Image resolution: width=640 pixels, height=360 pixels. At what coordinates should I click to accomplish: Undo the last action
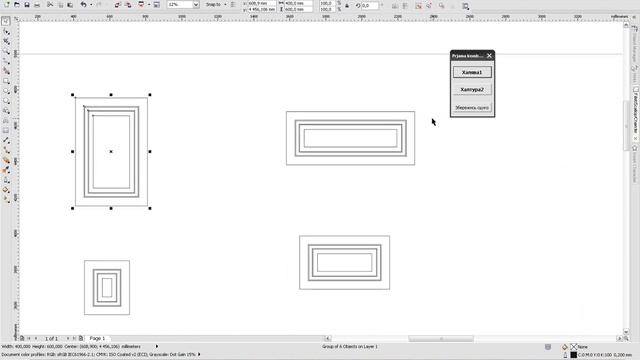coord(83,4)
